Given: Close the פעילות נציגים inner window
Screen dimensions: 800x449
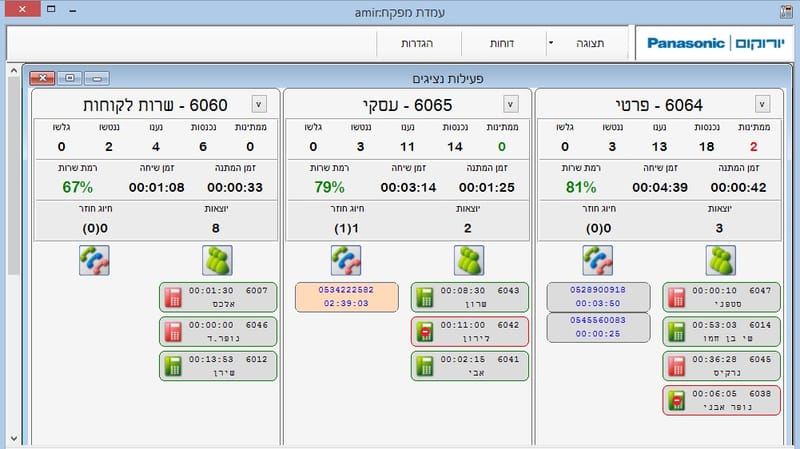Looking at the screenshot, I should pyautogui.click(x=42, y=78).
